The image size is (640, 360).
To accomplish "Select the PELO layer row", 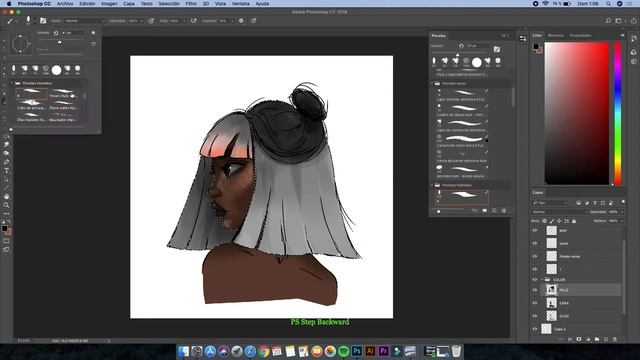I will (581, 290).
